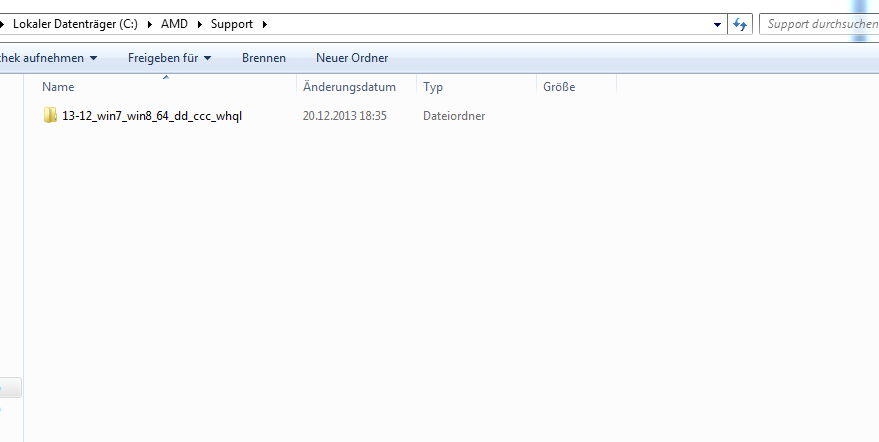Expand the arrow between AMD and Support

point(200,24)
